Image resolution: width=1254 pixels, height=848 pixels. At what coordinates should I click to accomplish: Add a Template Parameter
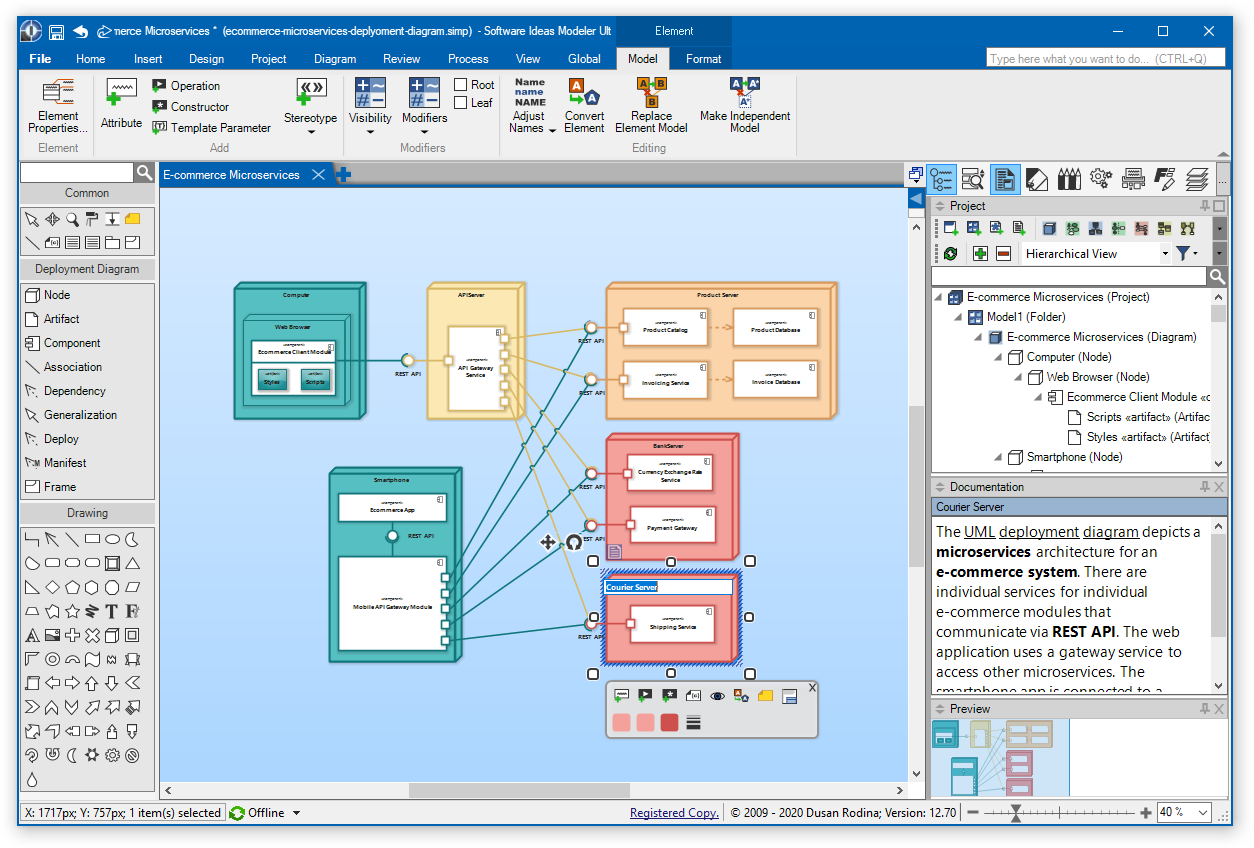pos(211,128)
